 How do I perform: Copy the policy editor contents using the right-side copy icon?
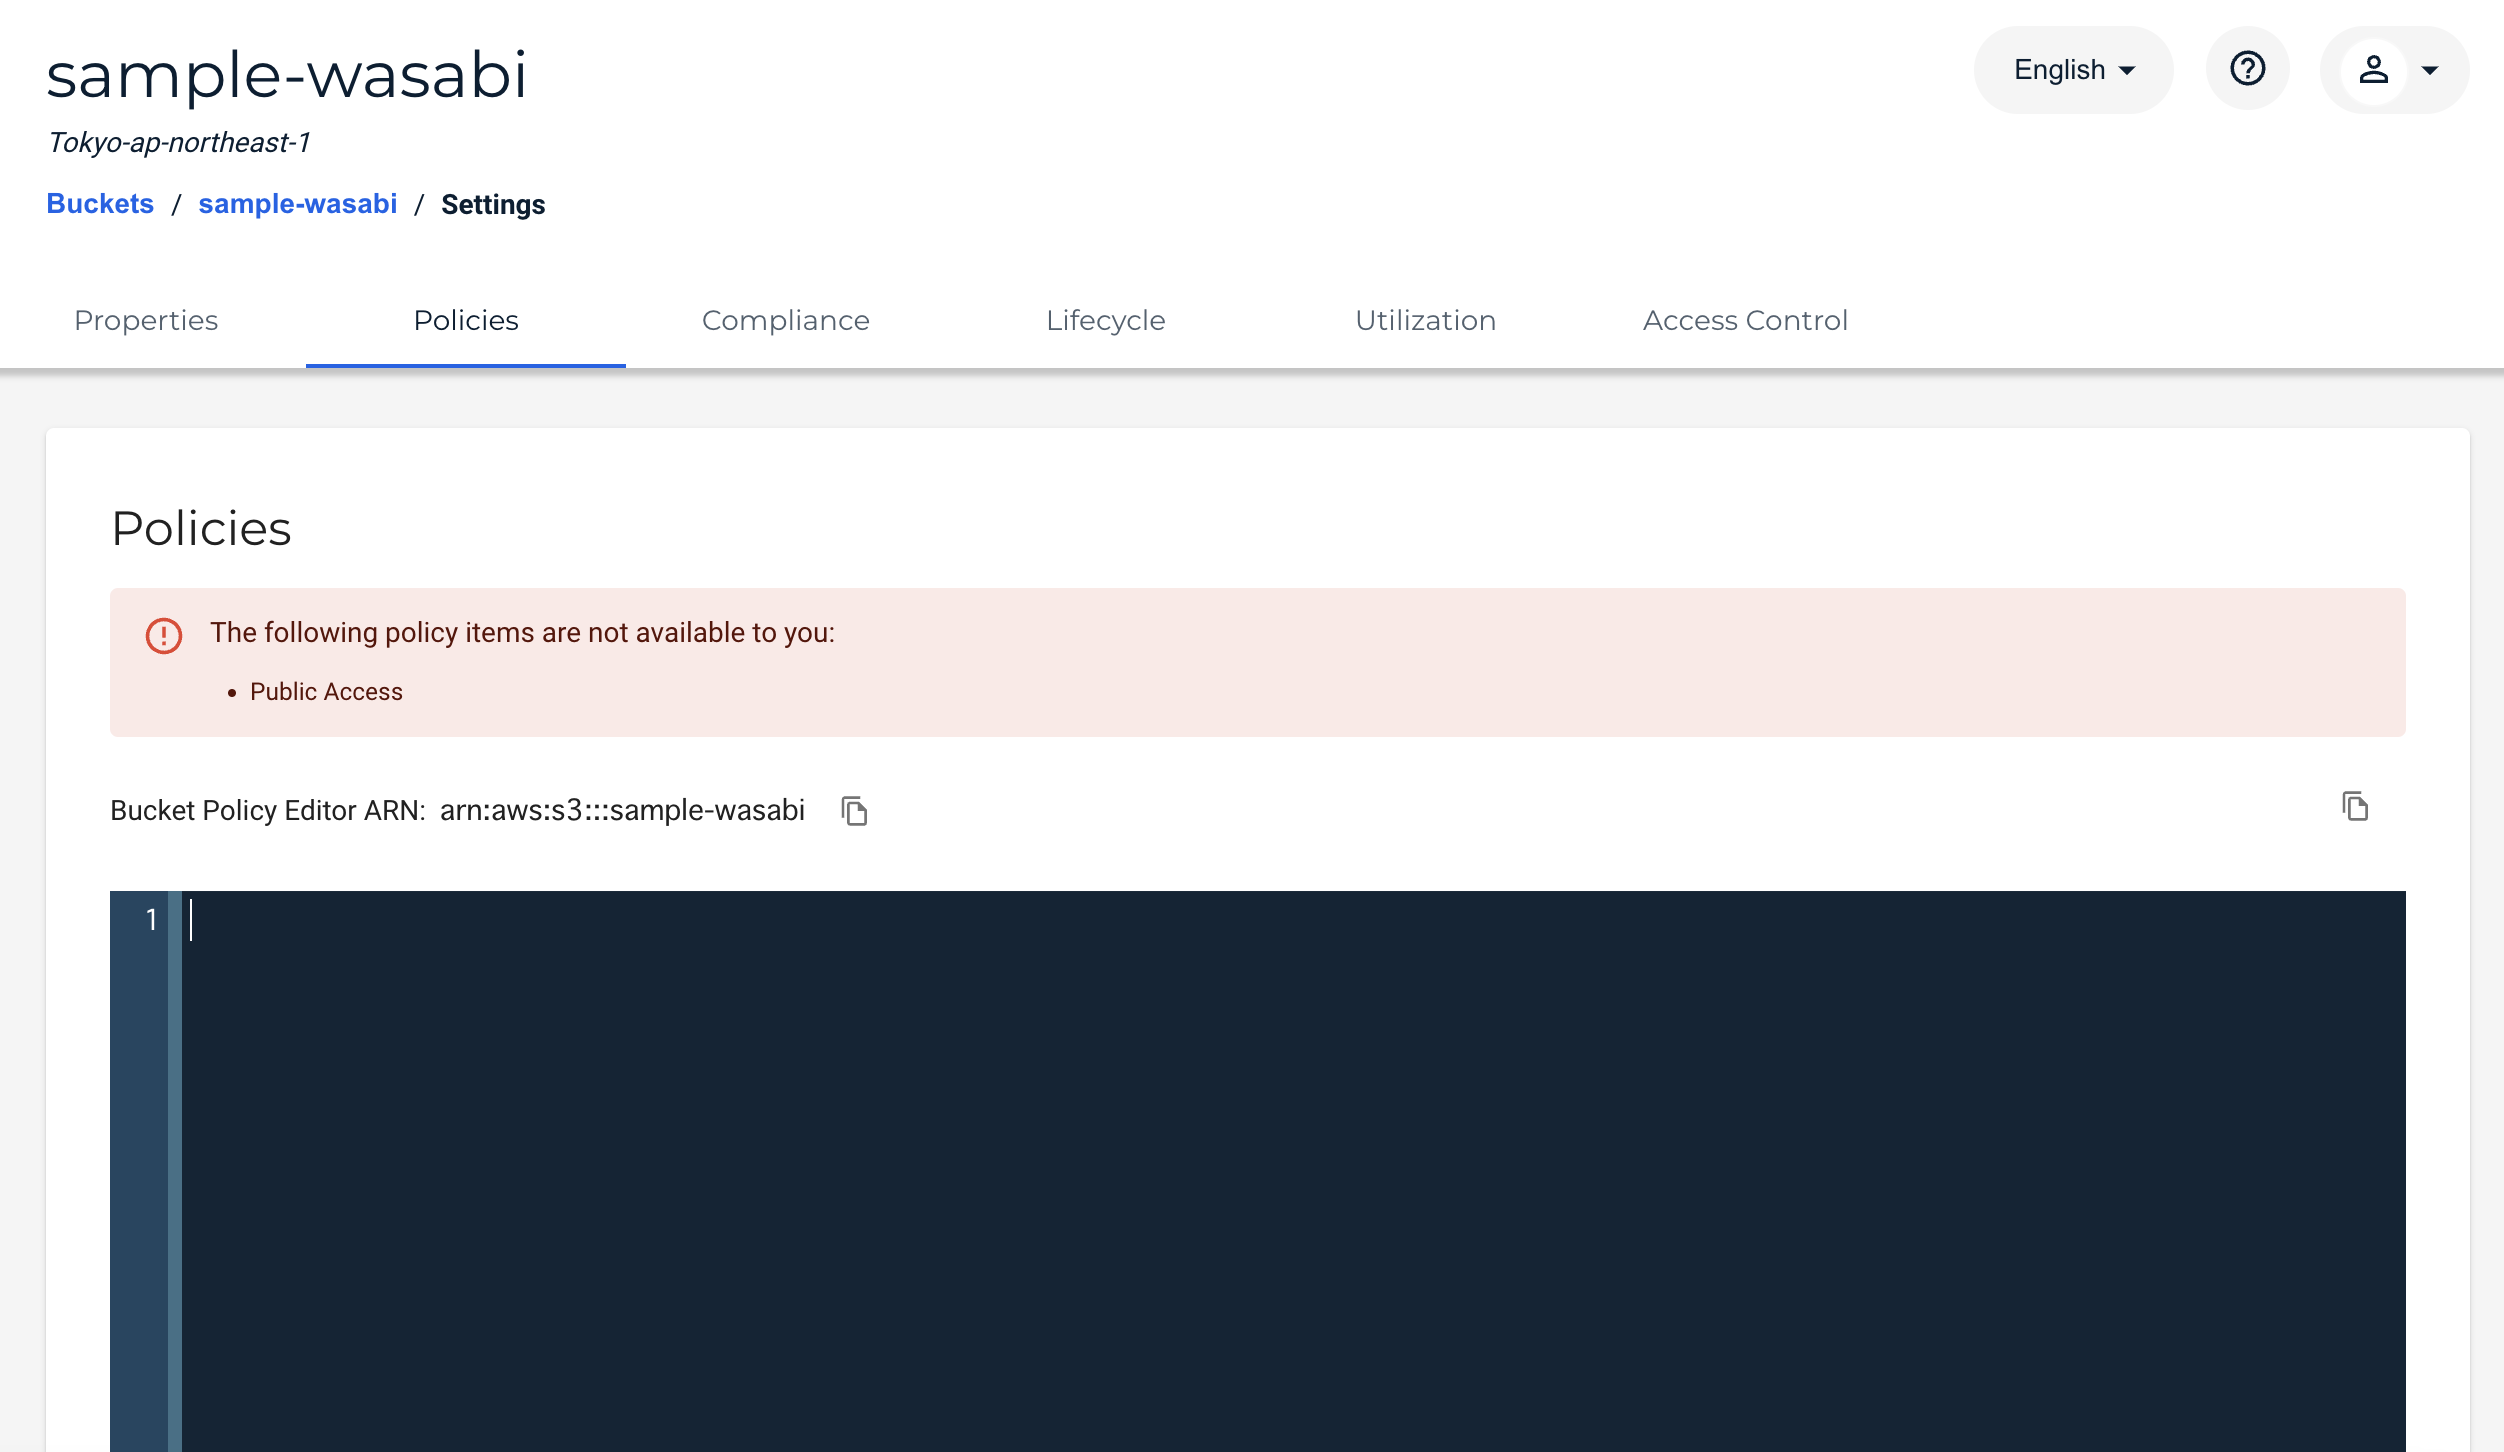tap(2355, 806)
